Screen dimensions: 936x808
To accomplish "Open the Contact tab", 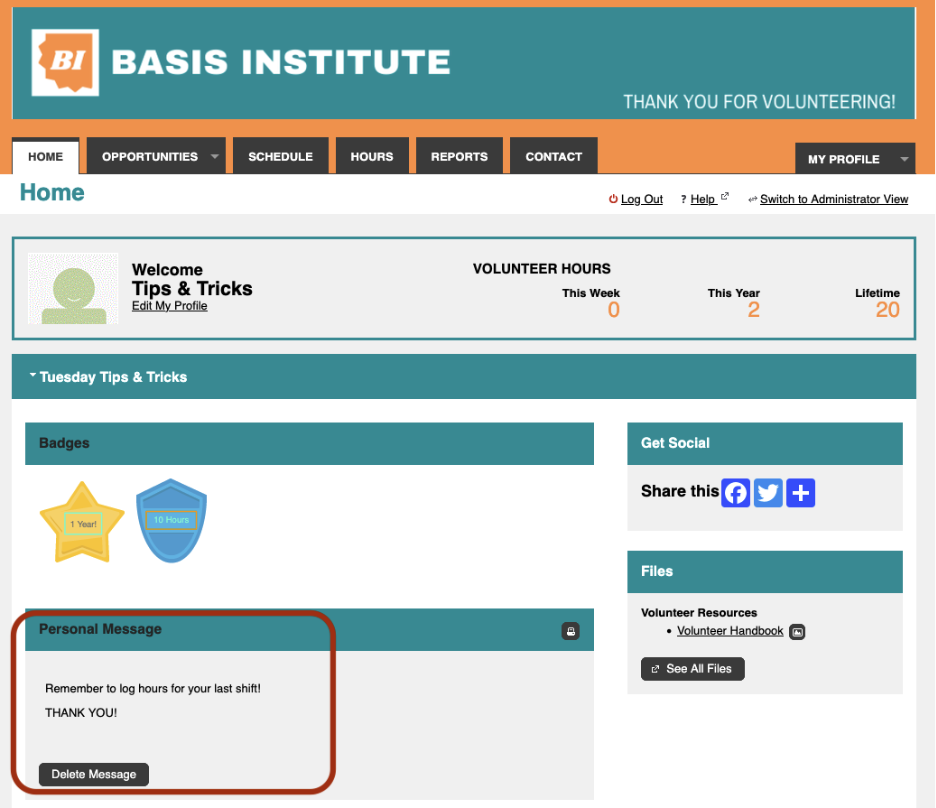I will 553,157.
